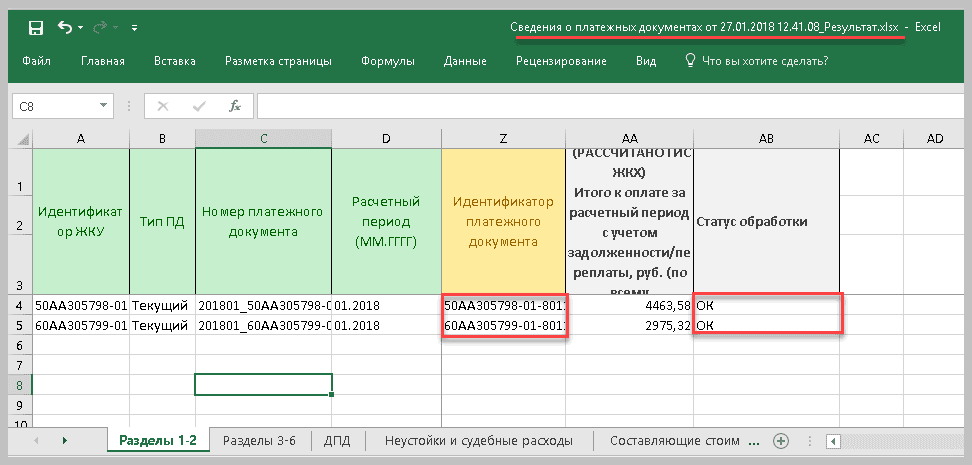Viewport: 972px width, 465px height.
Task: Click the Cancel X icon in formula bar
Action: click(x=163, y=106)
